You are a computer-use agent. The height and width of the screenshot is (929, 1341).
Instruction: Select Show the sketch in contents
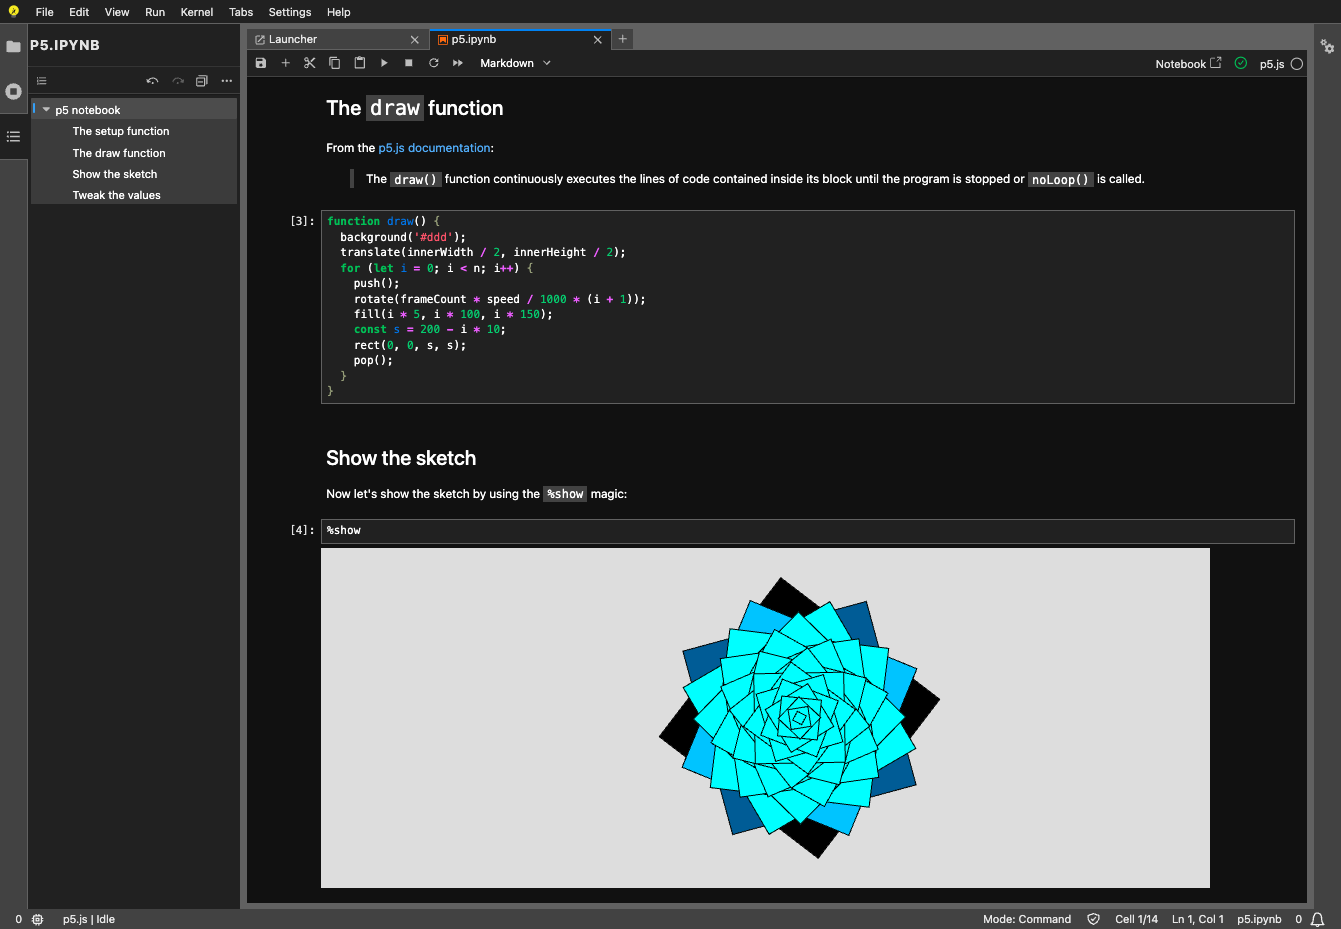115,174
